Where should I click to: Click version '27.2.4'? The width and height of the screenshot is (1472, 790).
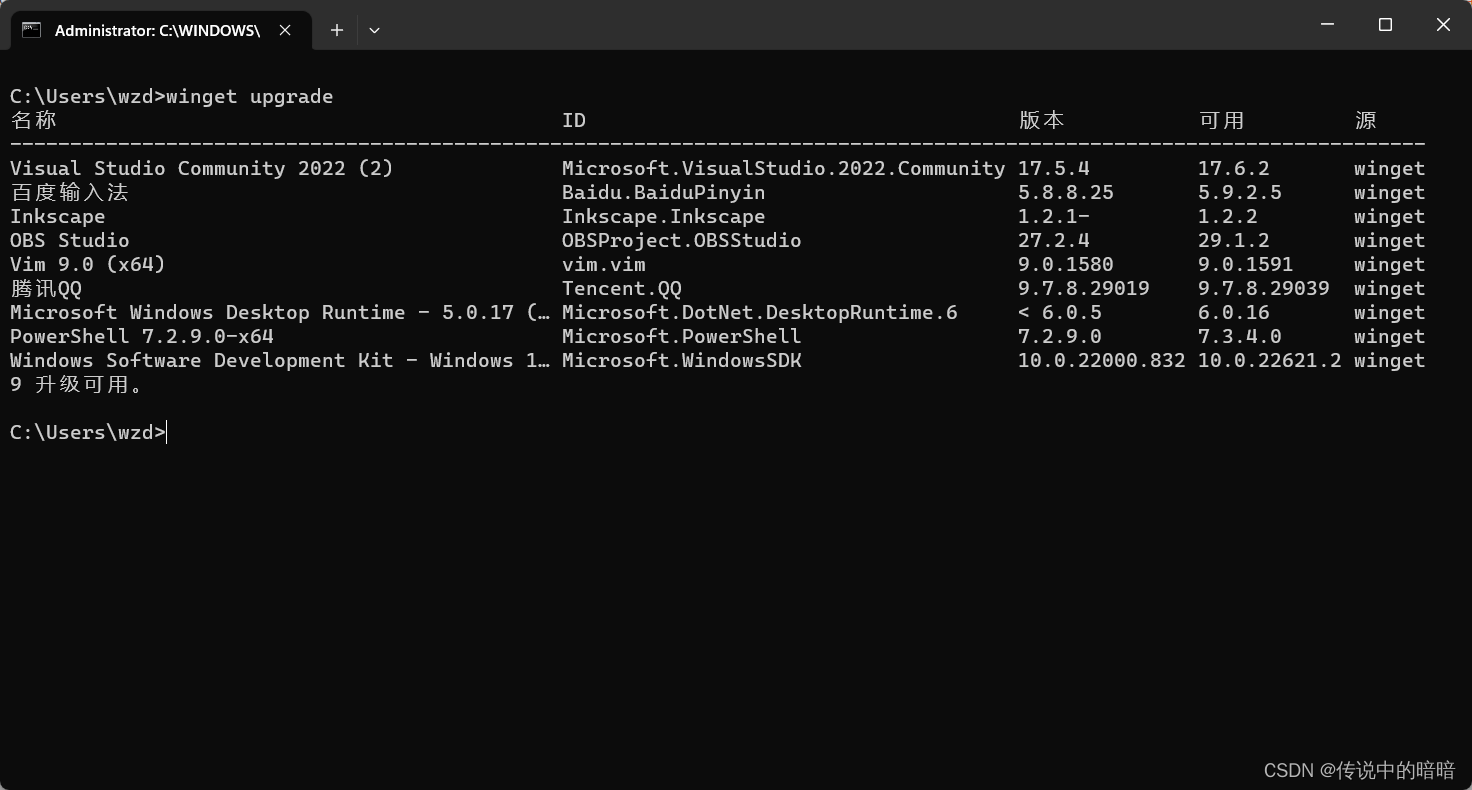click(1054, 240)
